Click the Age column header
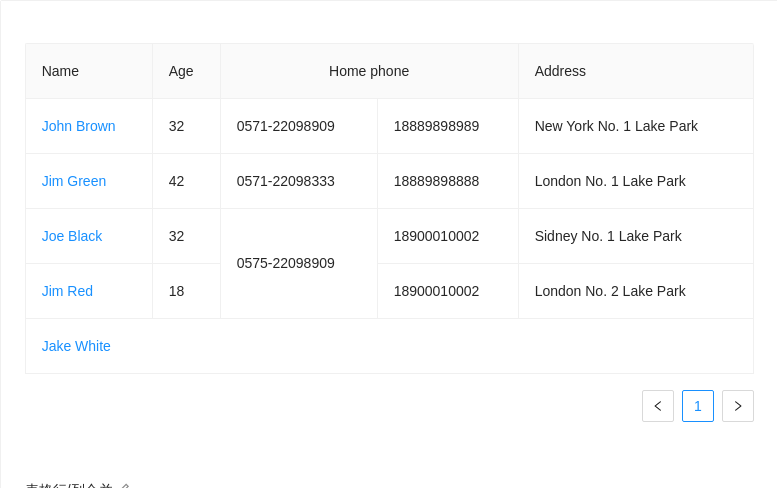 (x=181, y=71)
